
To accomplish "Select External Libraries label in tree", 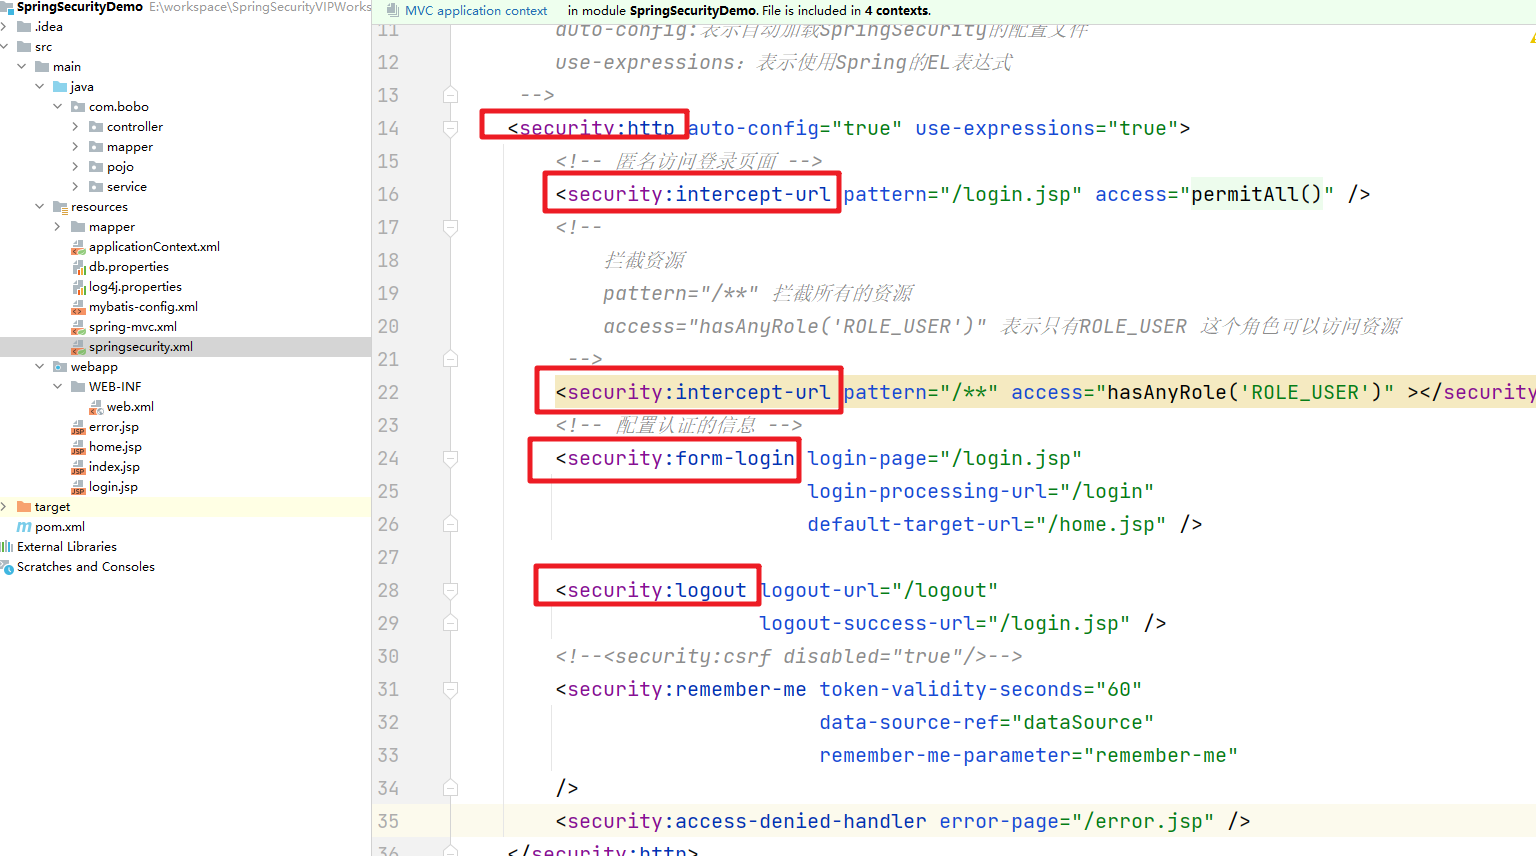I will pos(67,547).
